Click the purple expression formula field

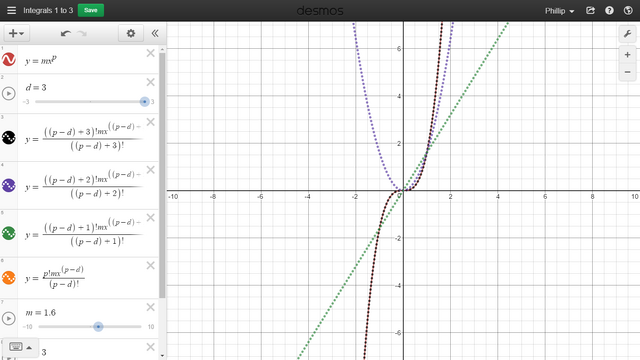pyautogui.click(x=84, y=186)
